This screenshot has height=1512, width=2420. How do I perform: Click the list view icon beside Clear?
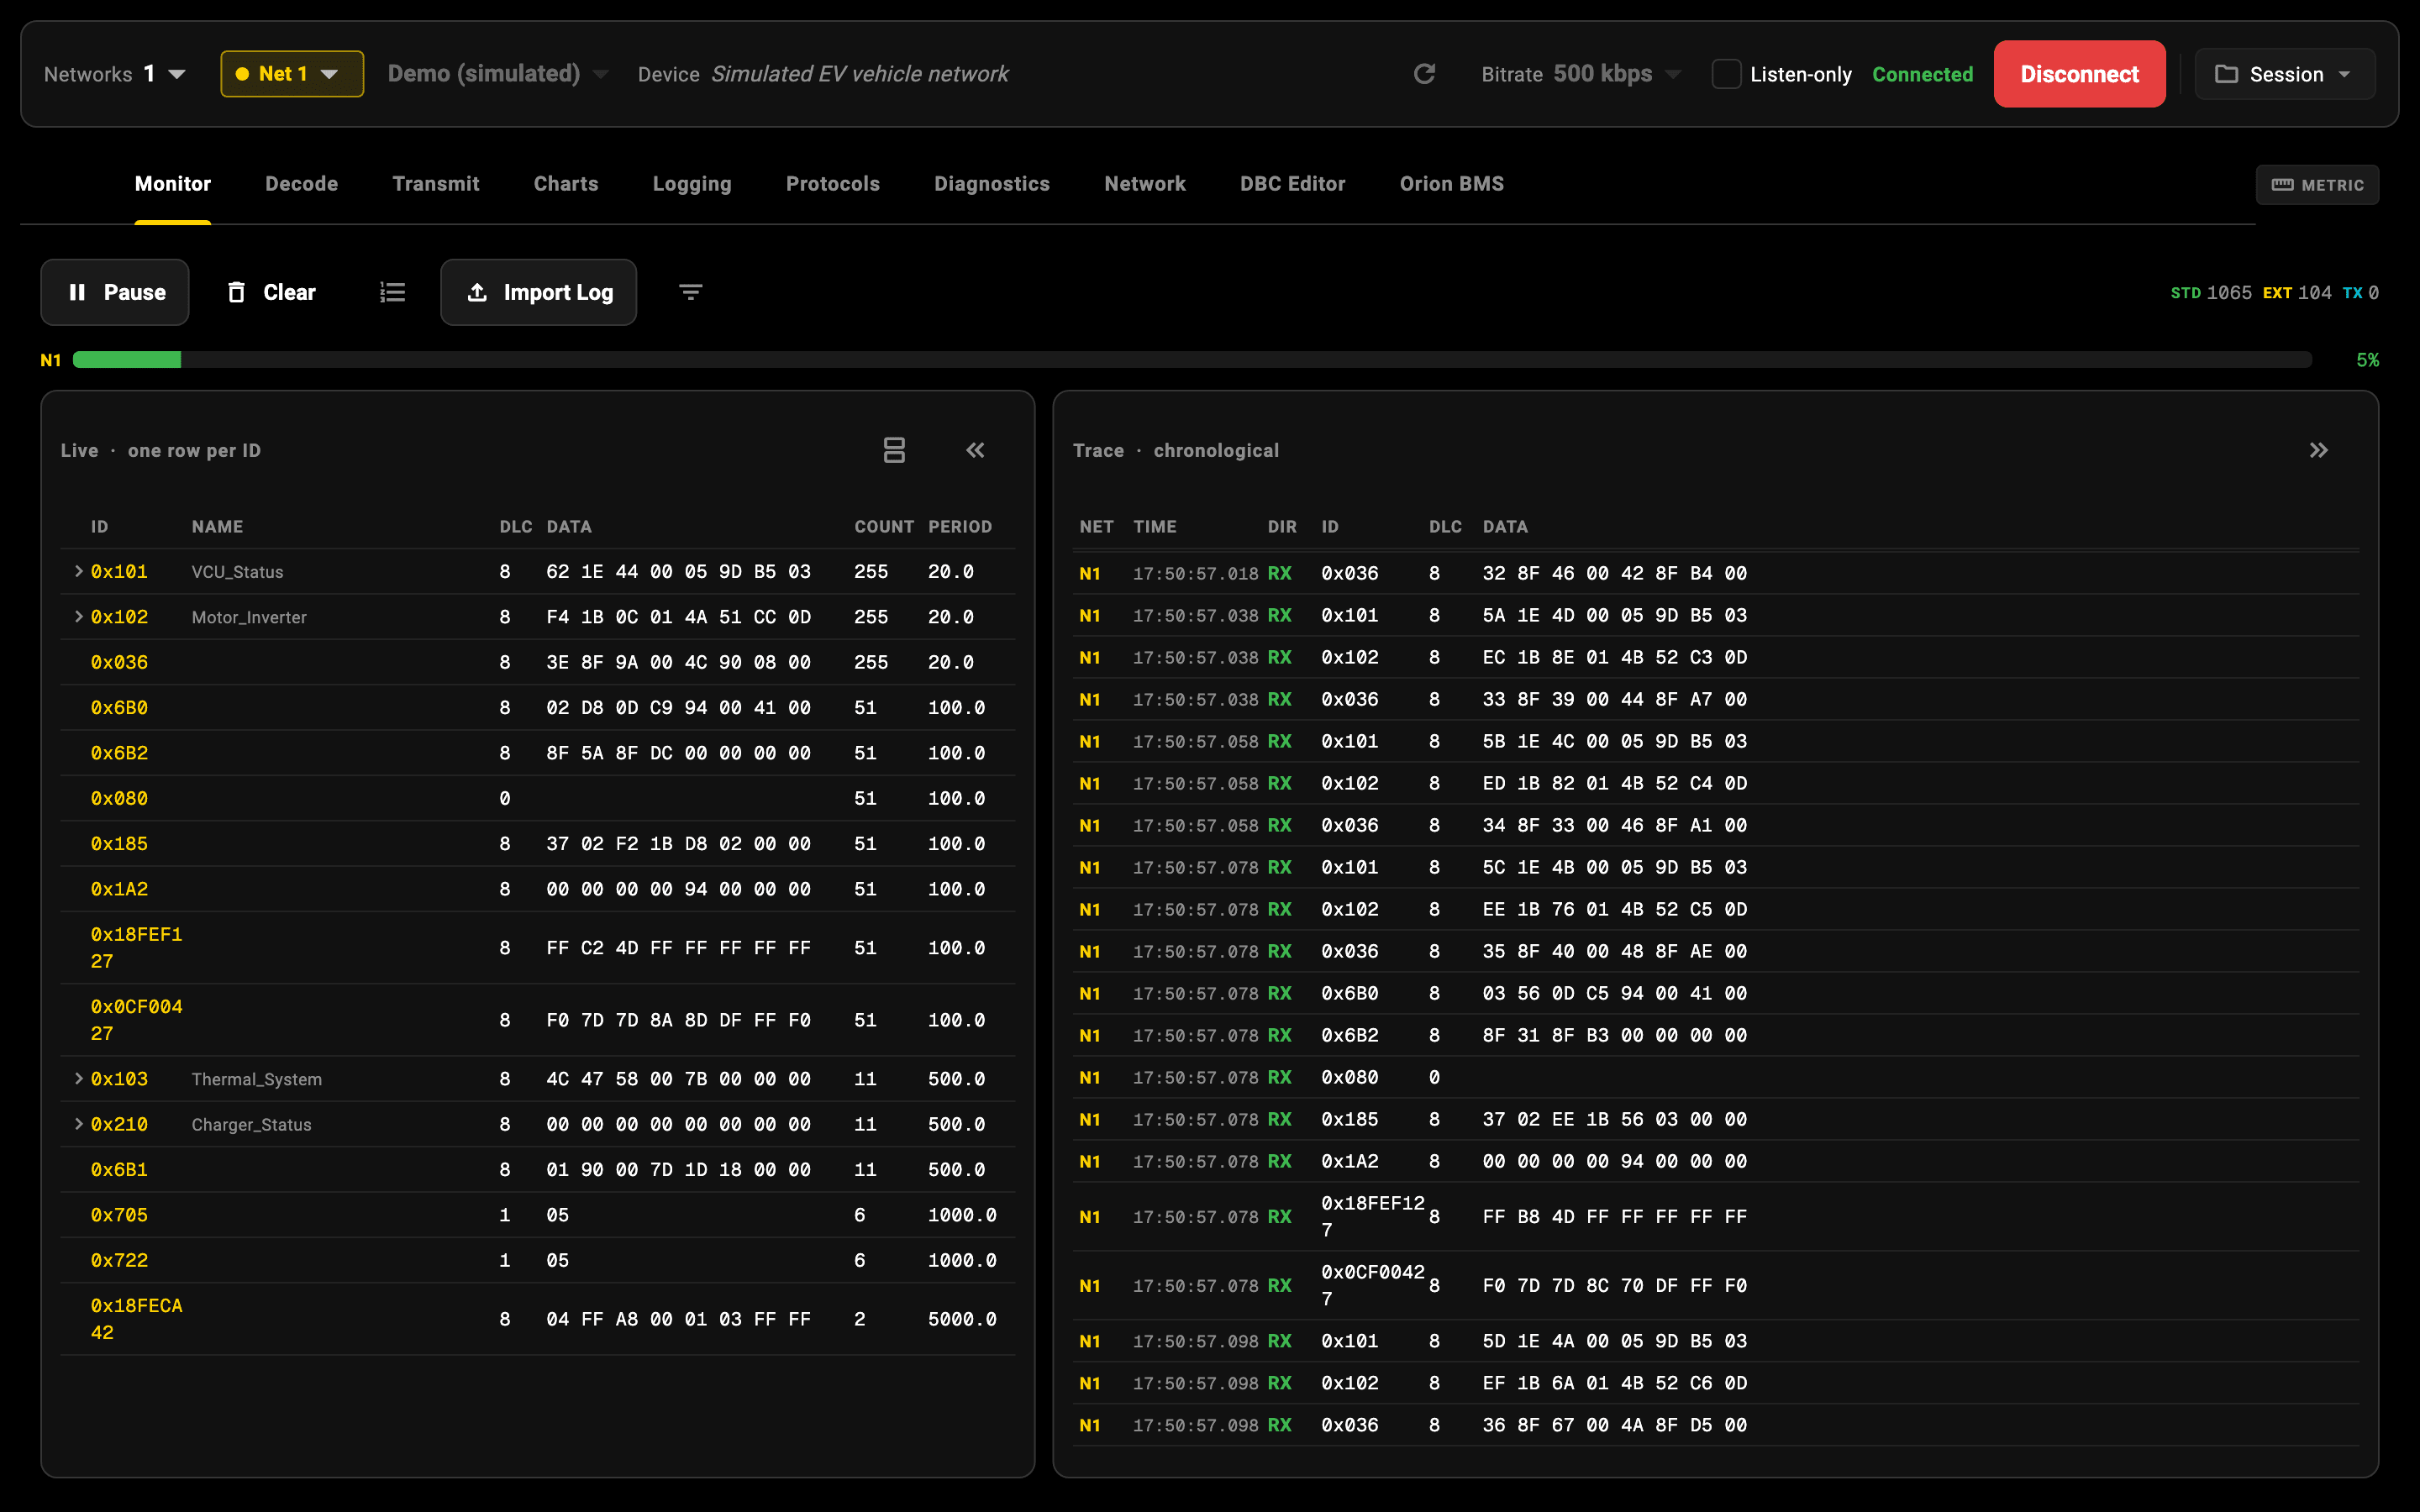392,292
